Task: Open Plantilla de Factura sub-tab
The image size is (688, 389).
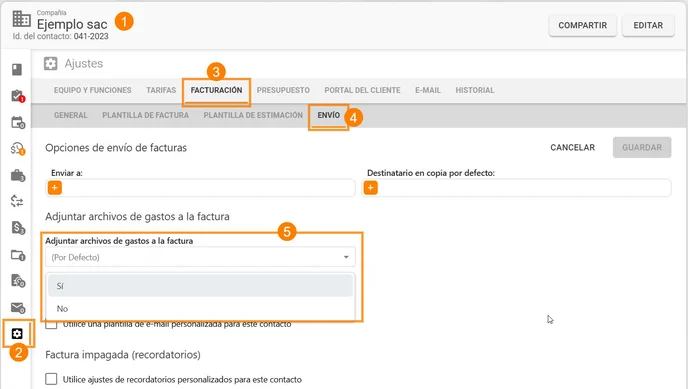Action: click(x=146, y=115)
